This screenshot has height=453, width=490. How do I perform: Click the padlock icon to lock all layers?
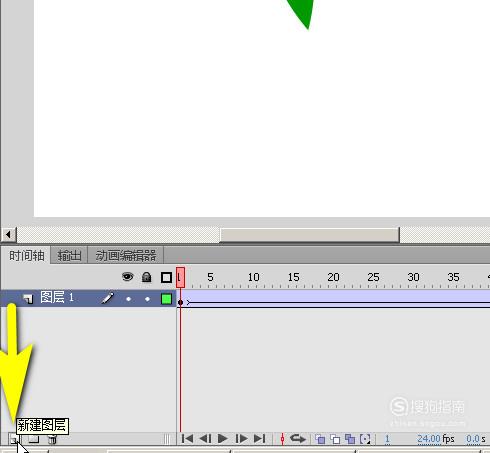pos(147,277)
